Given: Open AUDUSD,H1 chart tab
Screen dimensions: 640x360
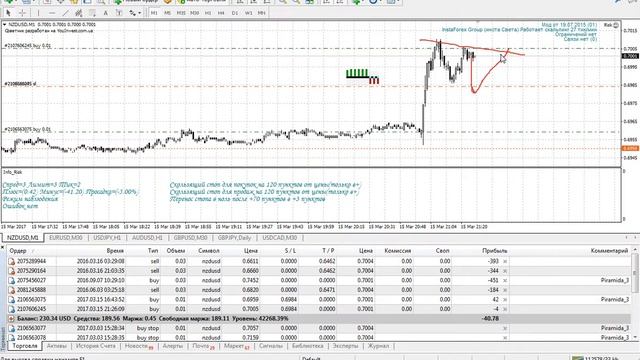Looking at the screenshot, I should pyautogui.click(x=147, y=238).
